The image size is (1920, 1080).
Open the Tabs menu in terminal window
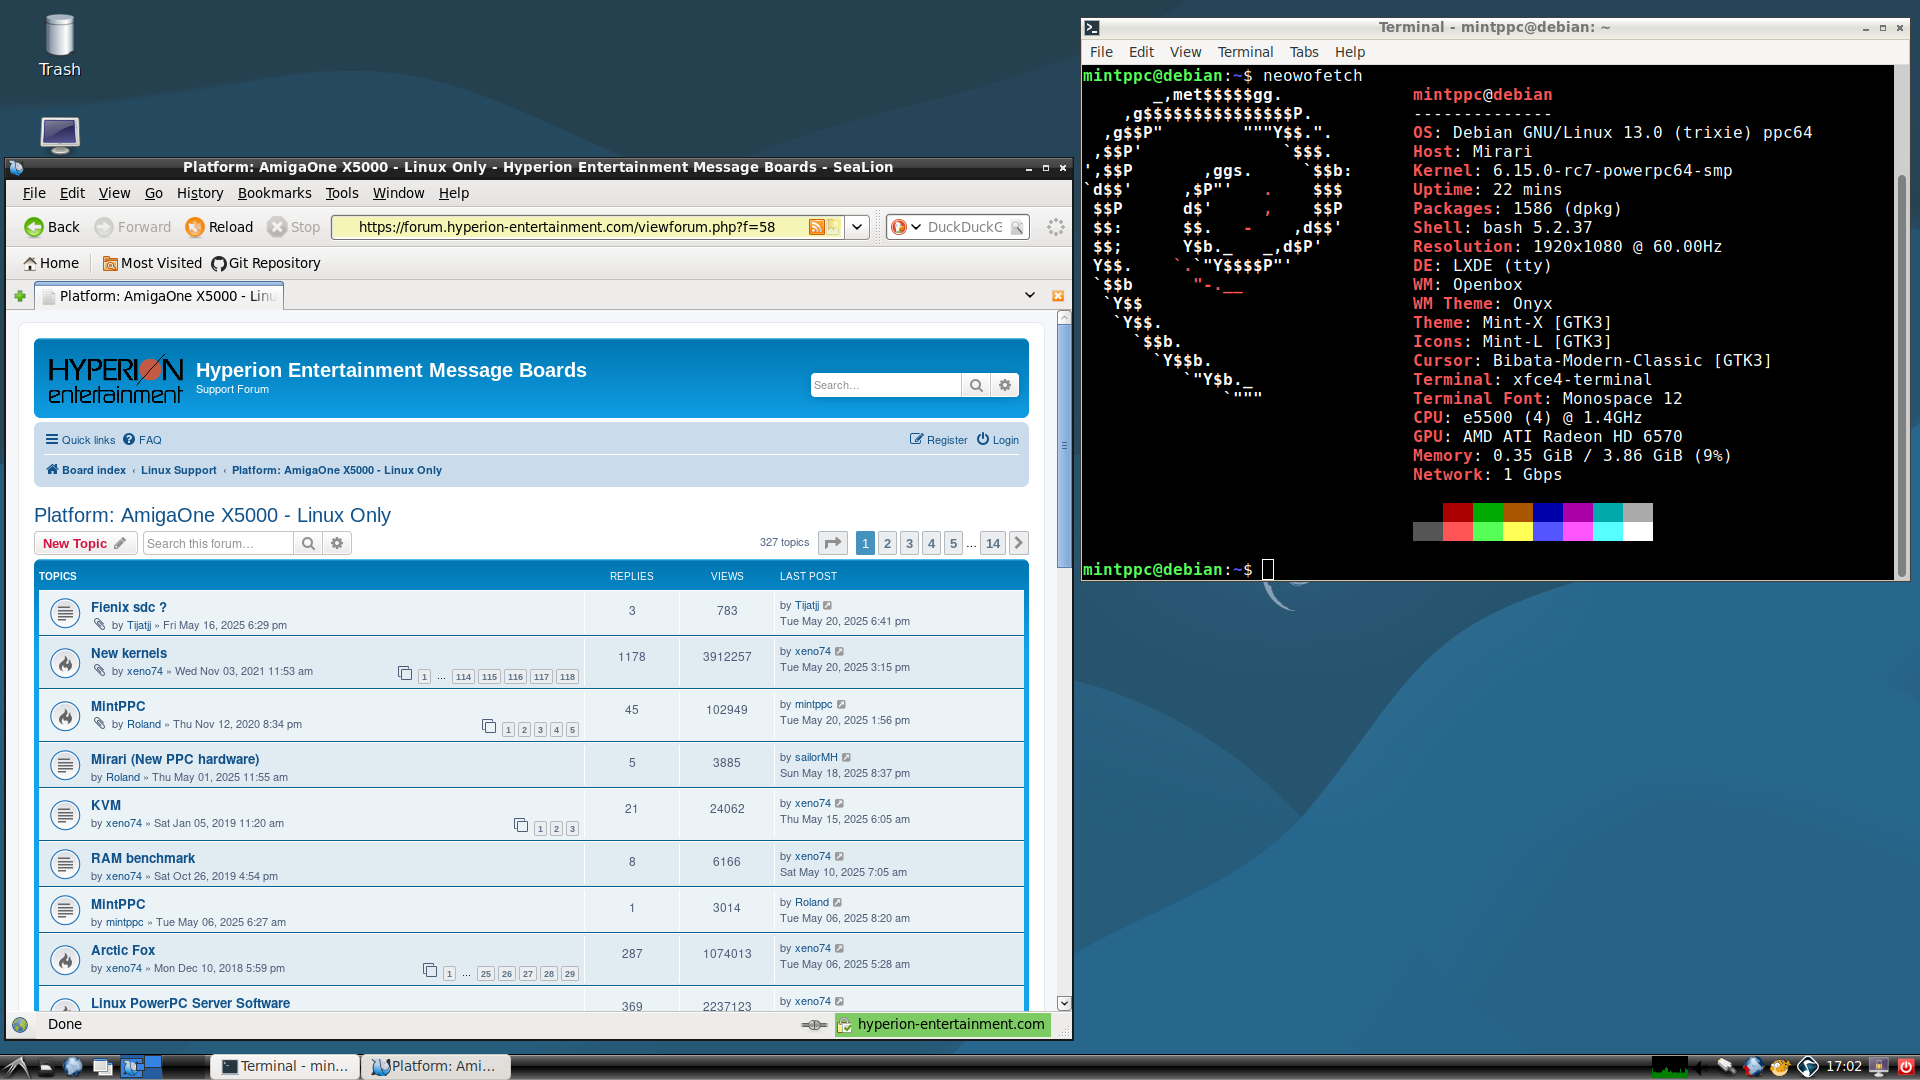pos(1304,52)
